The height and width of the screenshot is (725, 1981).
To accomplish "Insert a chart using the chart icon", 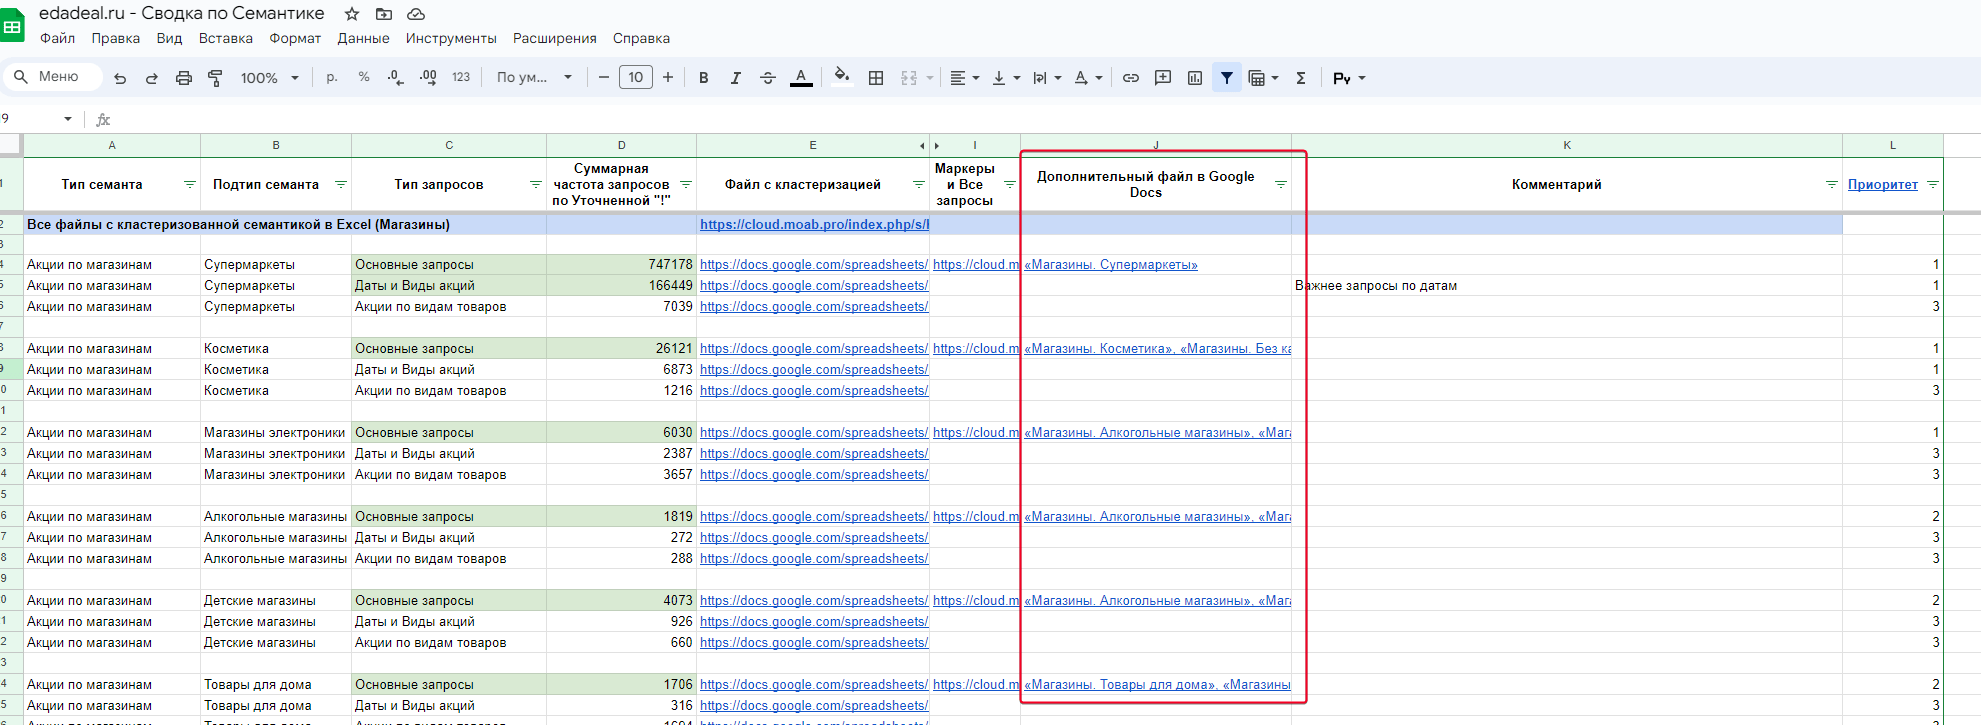I will click(1194, 78).
